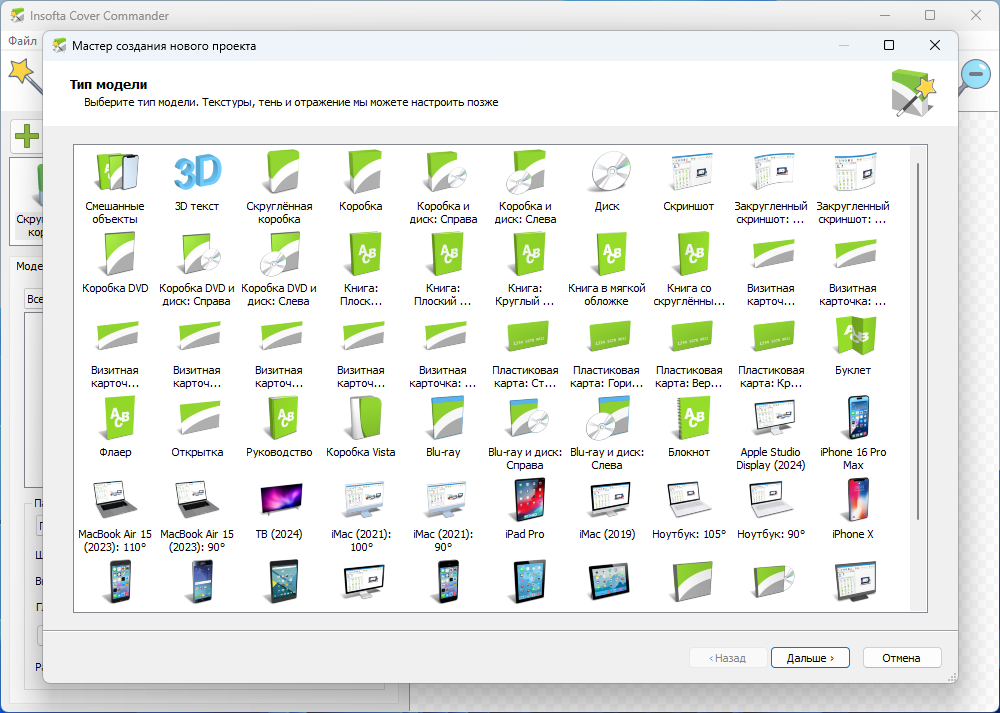Open the Файл menu
Viewport: 1000px width, 713px height.
(x=22, y=41)
